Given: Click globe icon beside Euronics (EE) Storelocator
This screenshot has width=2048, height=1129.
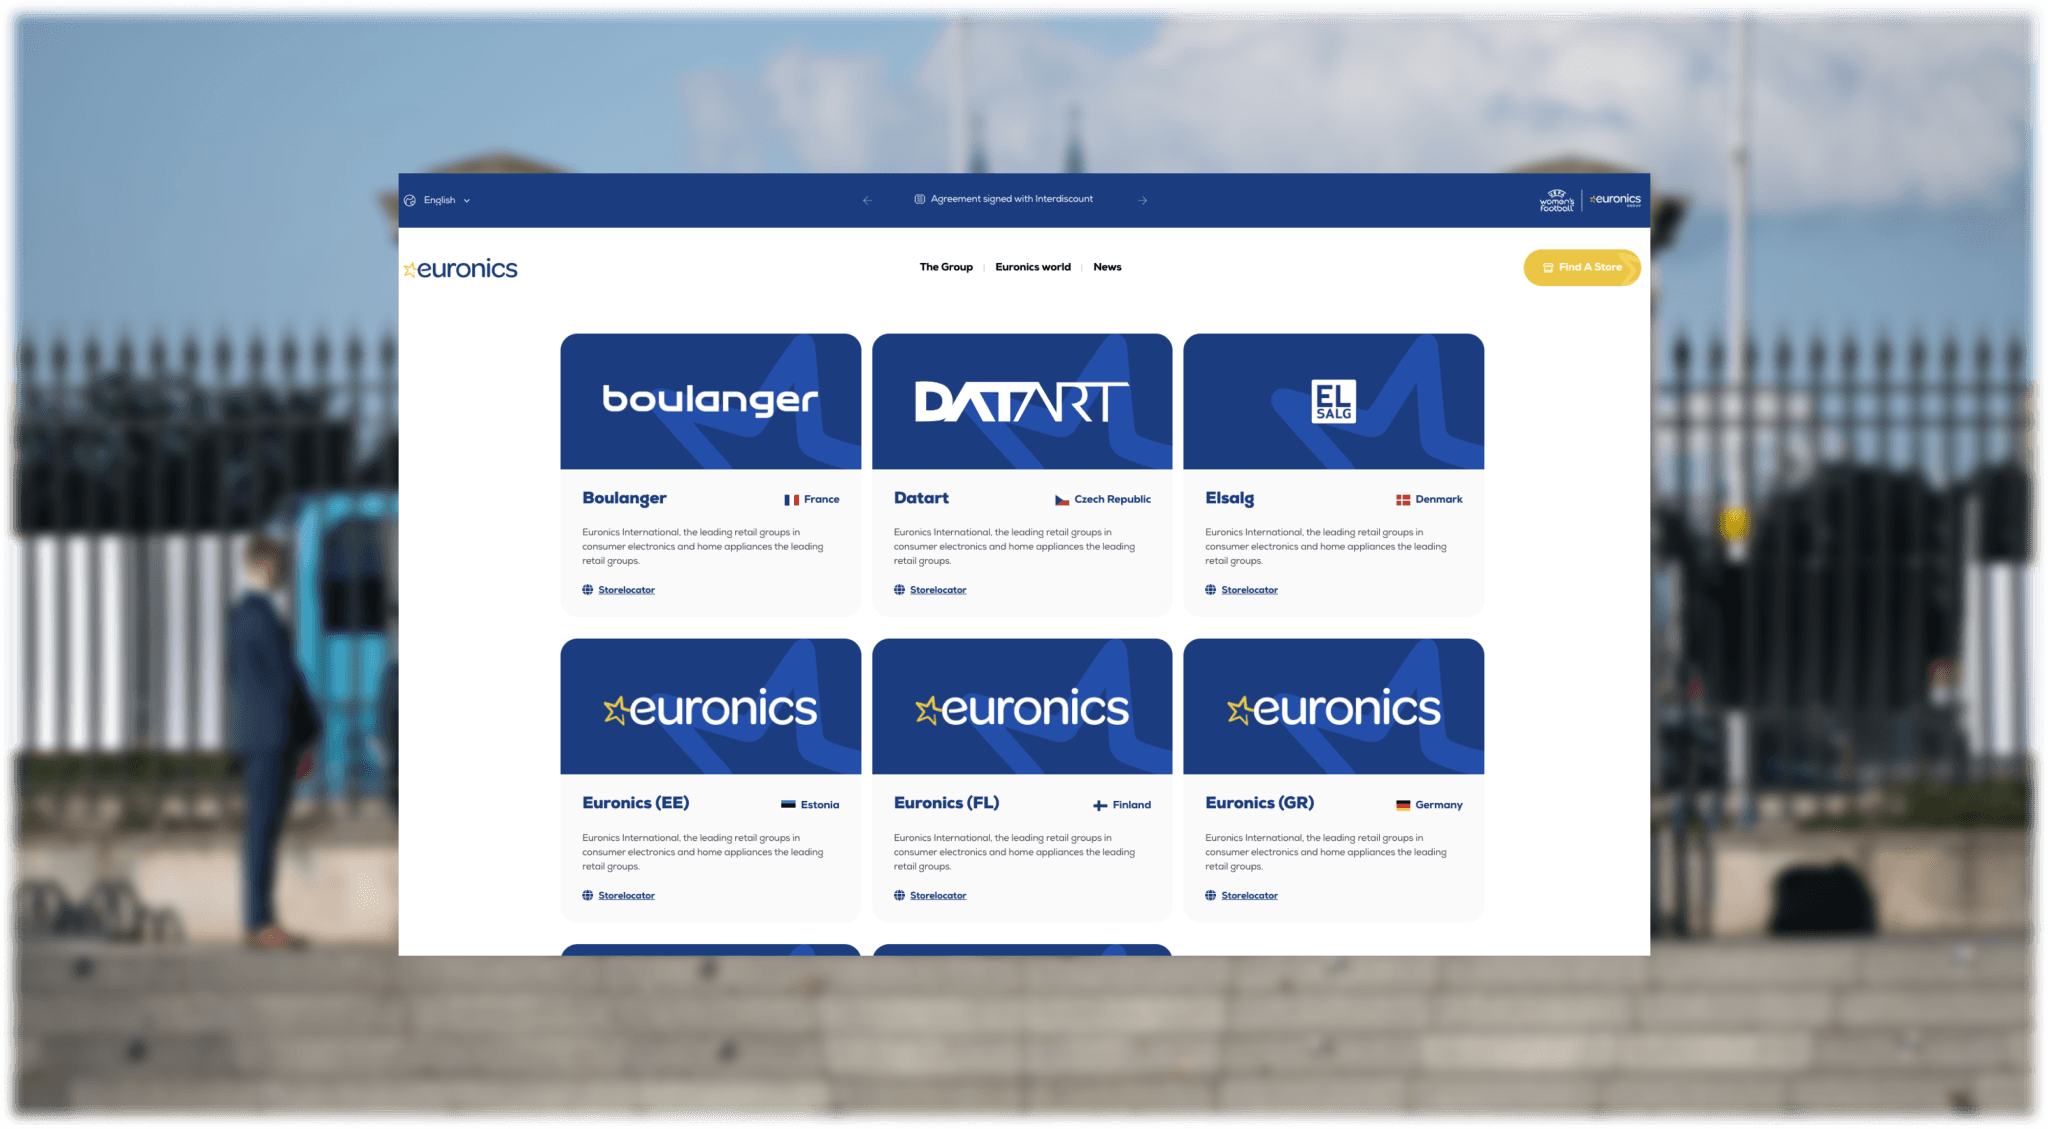Looking at the screenshot, I should point(588,896).
